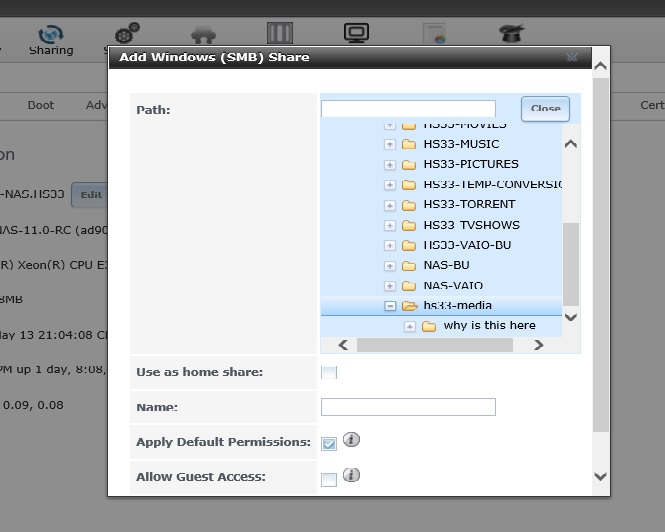
Task: Click folder tree scroll-right arrow
Action: point(539,345)
